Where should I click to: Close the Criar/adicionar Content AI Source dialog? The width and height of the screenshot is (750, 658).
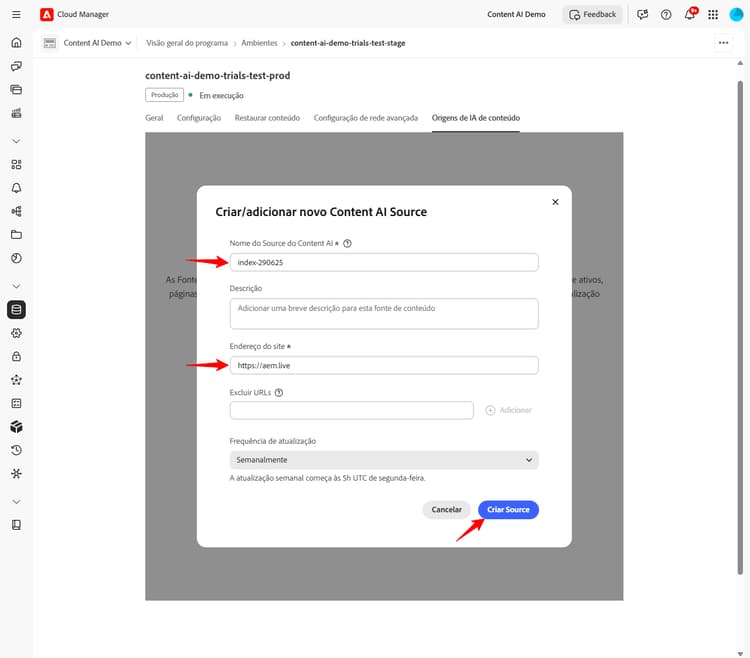[x=555, y=202]
